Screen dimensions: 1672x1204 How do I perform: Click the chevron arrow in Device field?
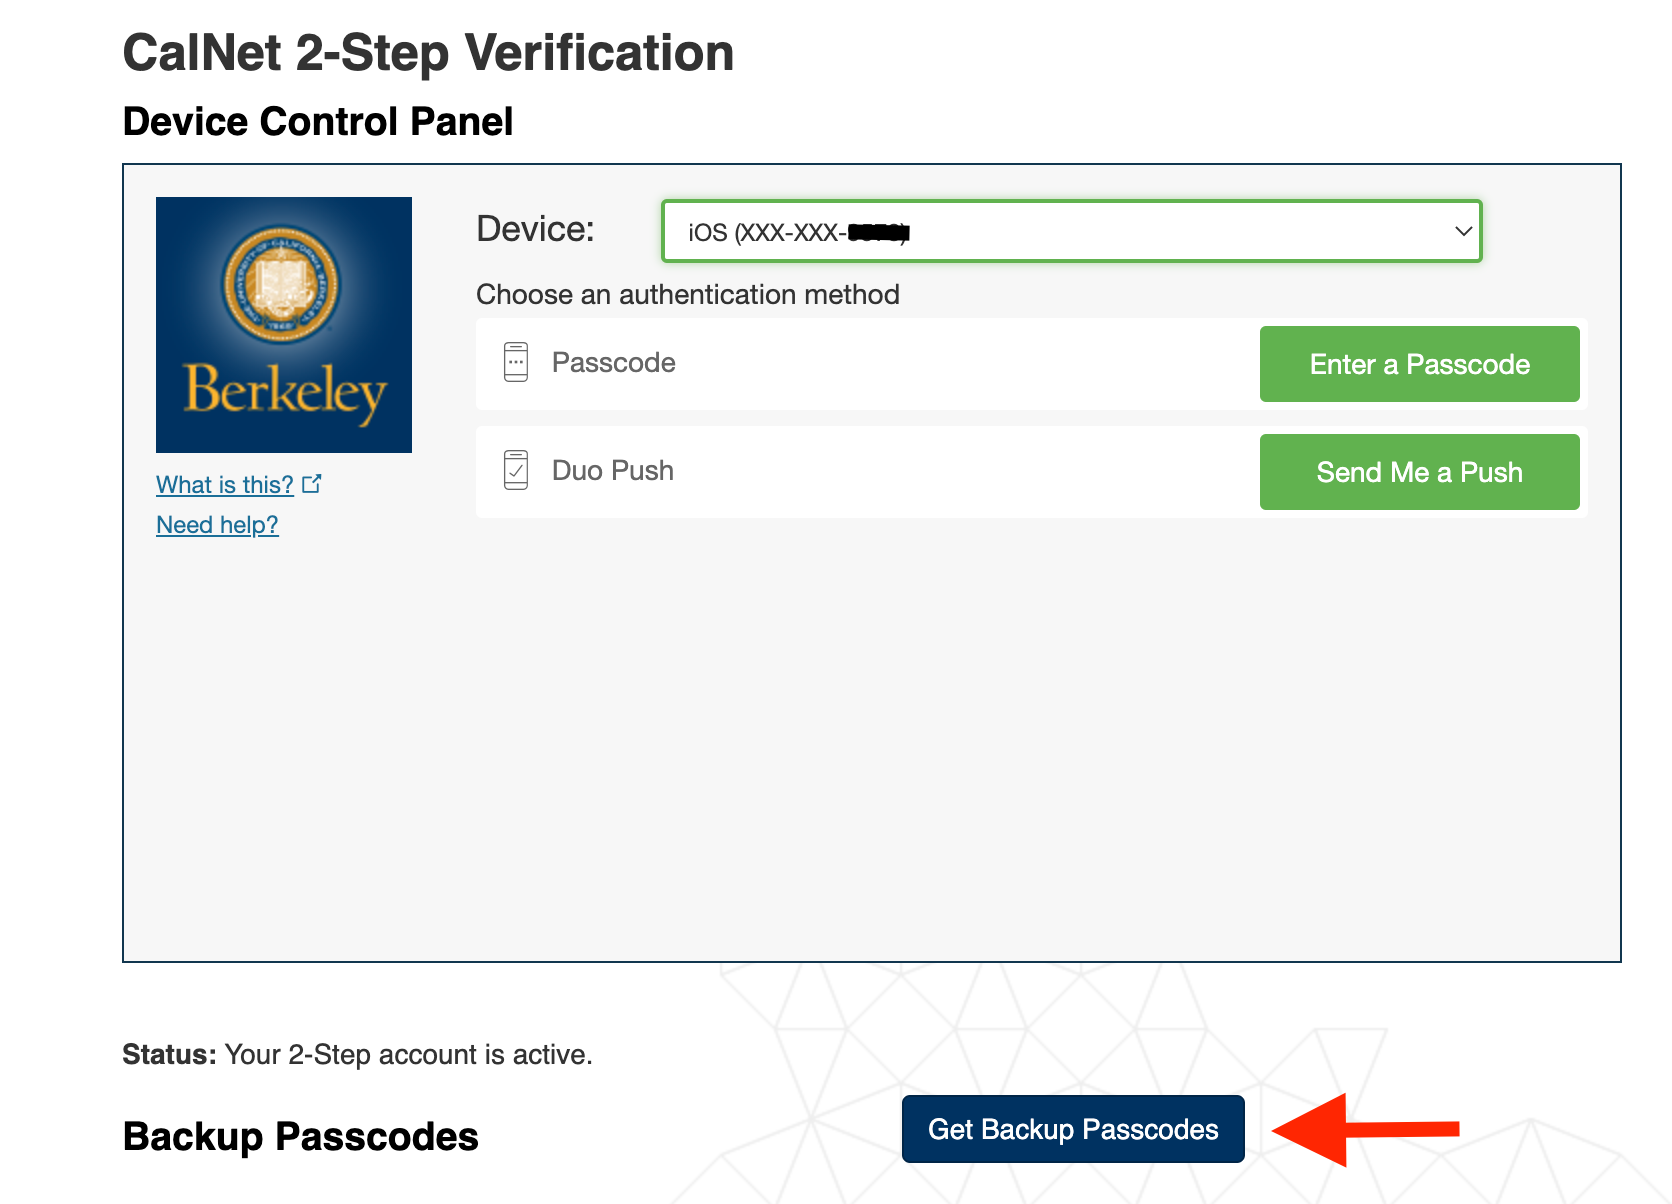tap(1463, 232)
